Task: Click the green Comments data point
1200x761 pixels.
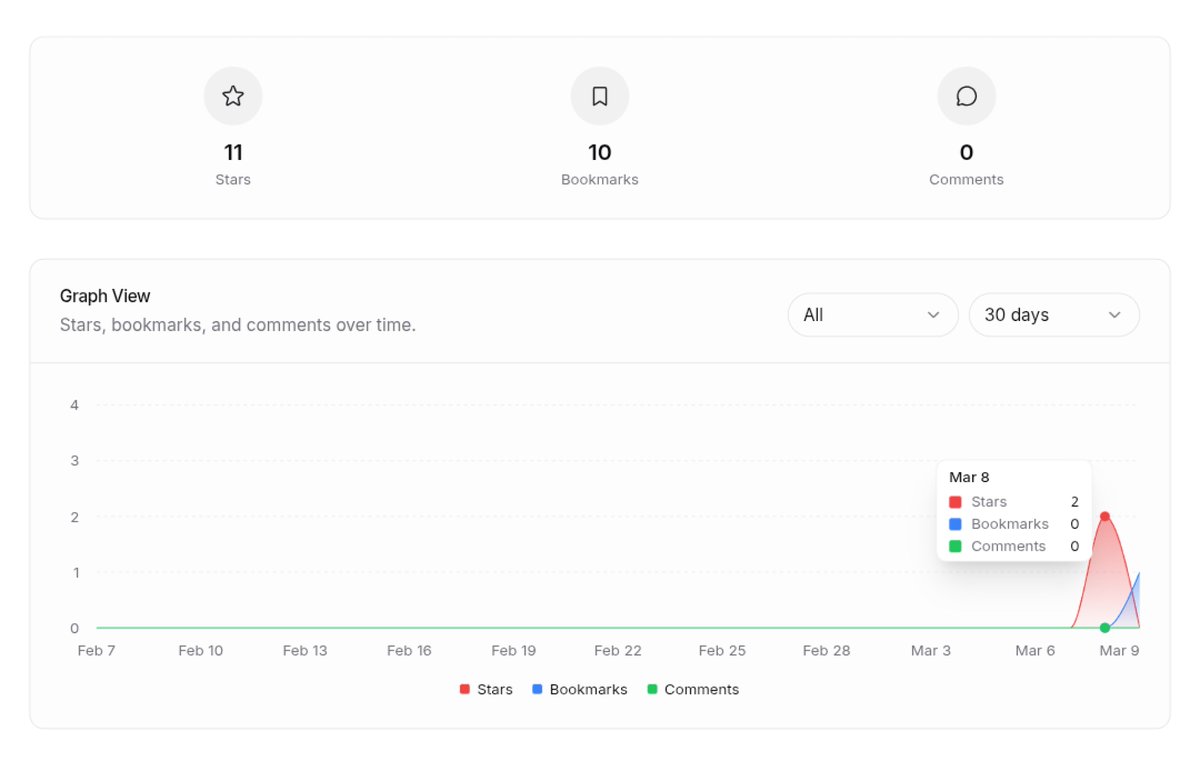Action: 1105,628
